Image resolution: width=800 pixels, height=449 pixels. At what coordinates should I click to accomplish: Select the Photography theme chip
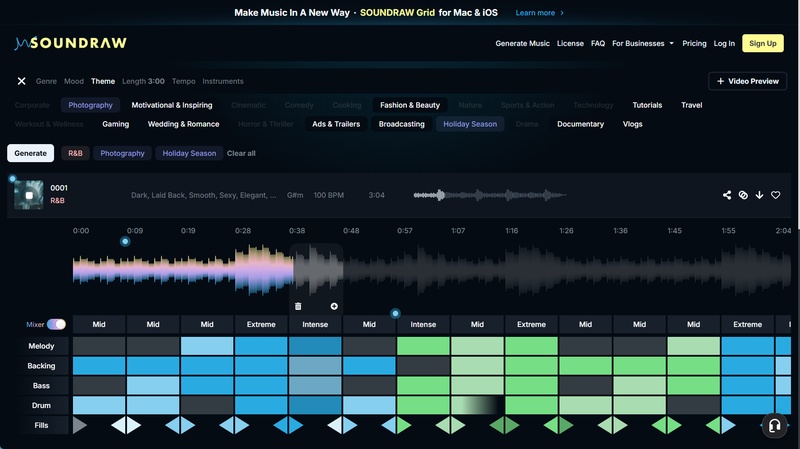point(90,105)
